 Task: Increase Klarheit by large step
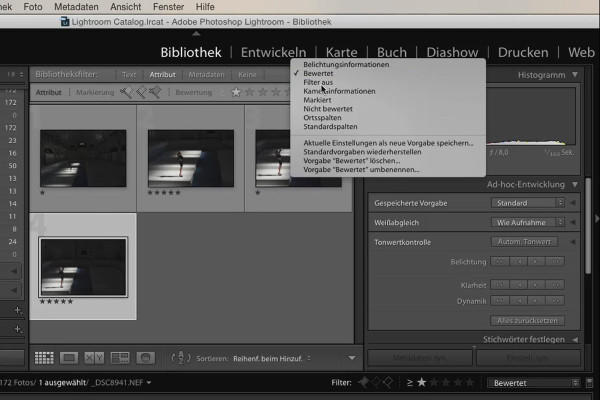[x=555, y=285]
